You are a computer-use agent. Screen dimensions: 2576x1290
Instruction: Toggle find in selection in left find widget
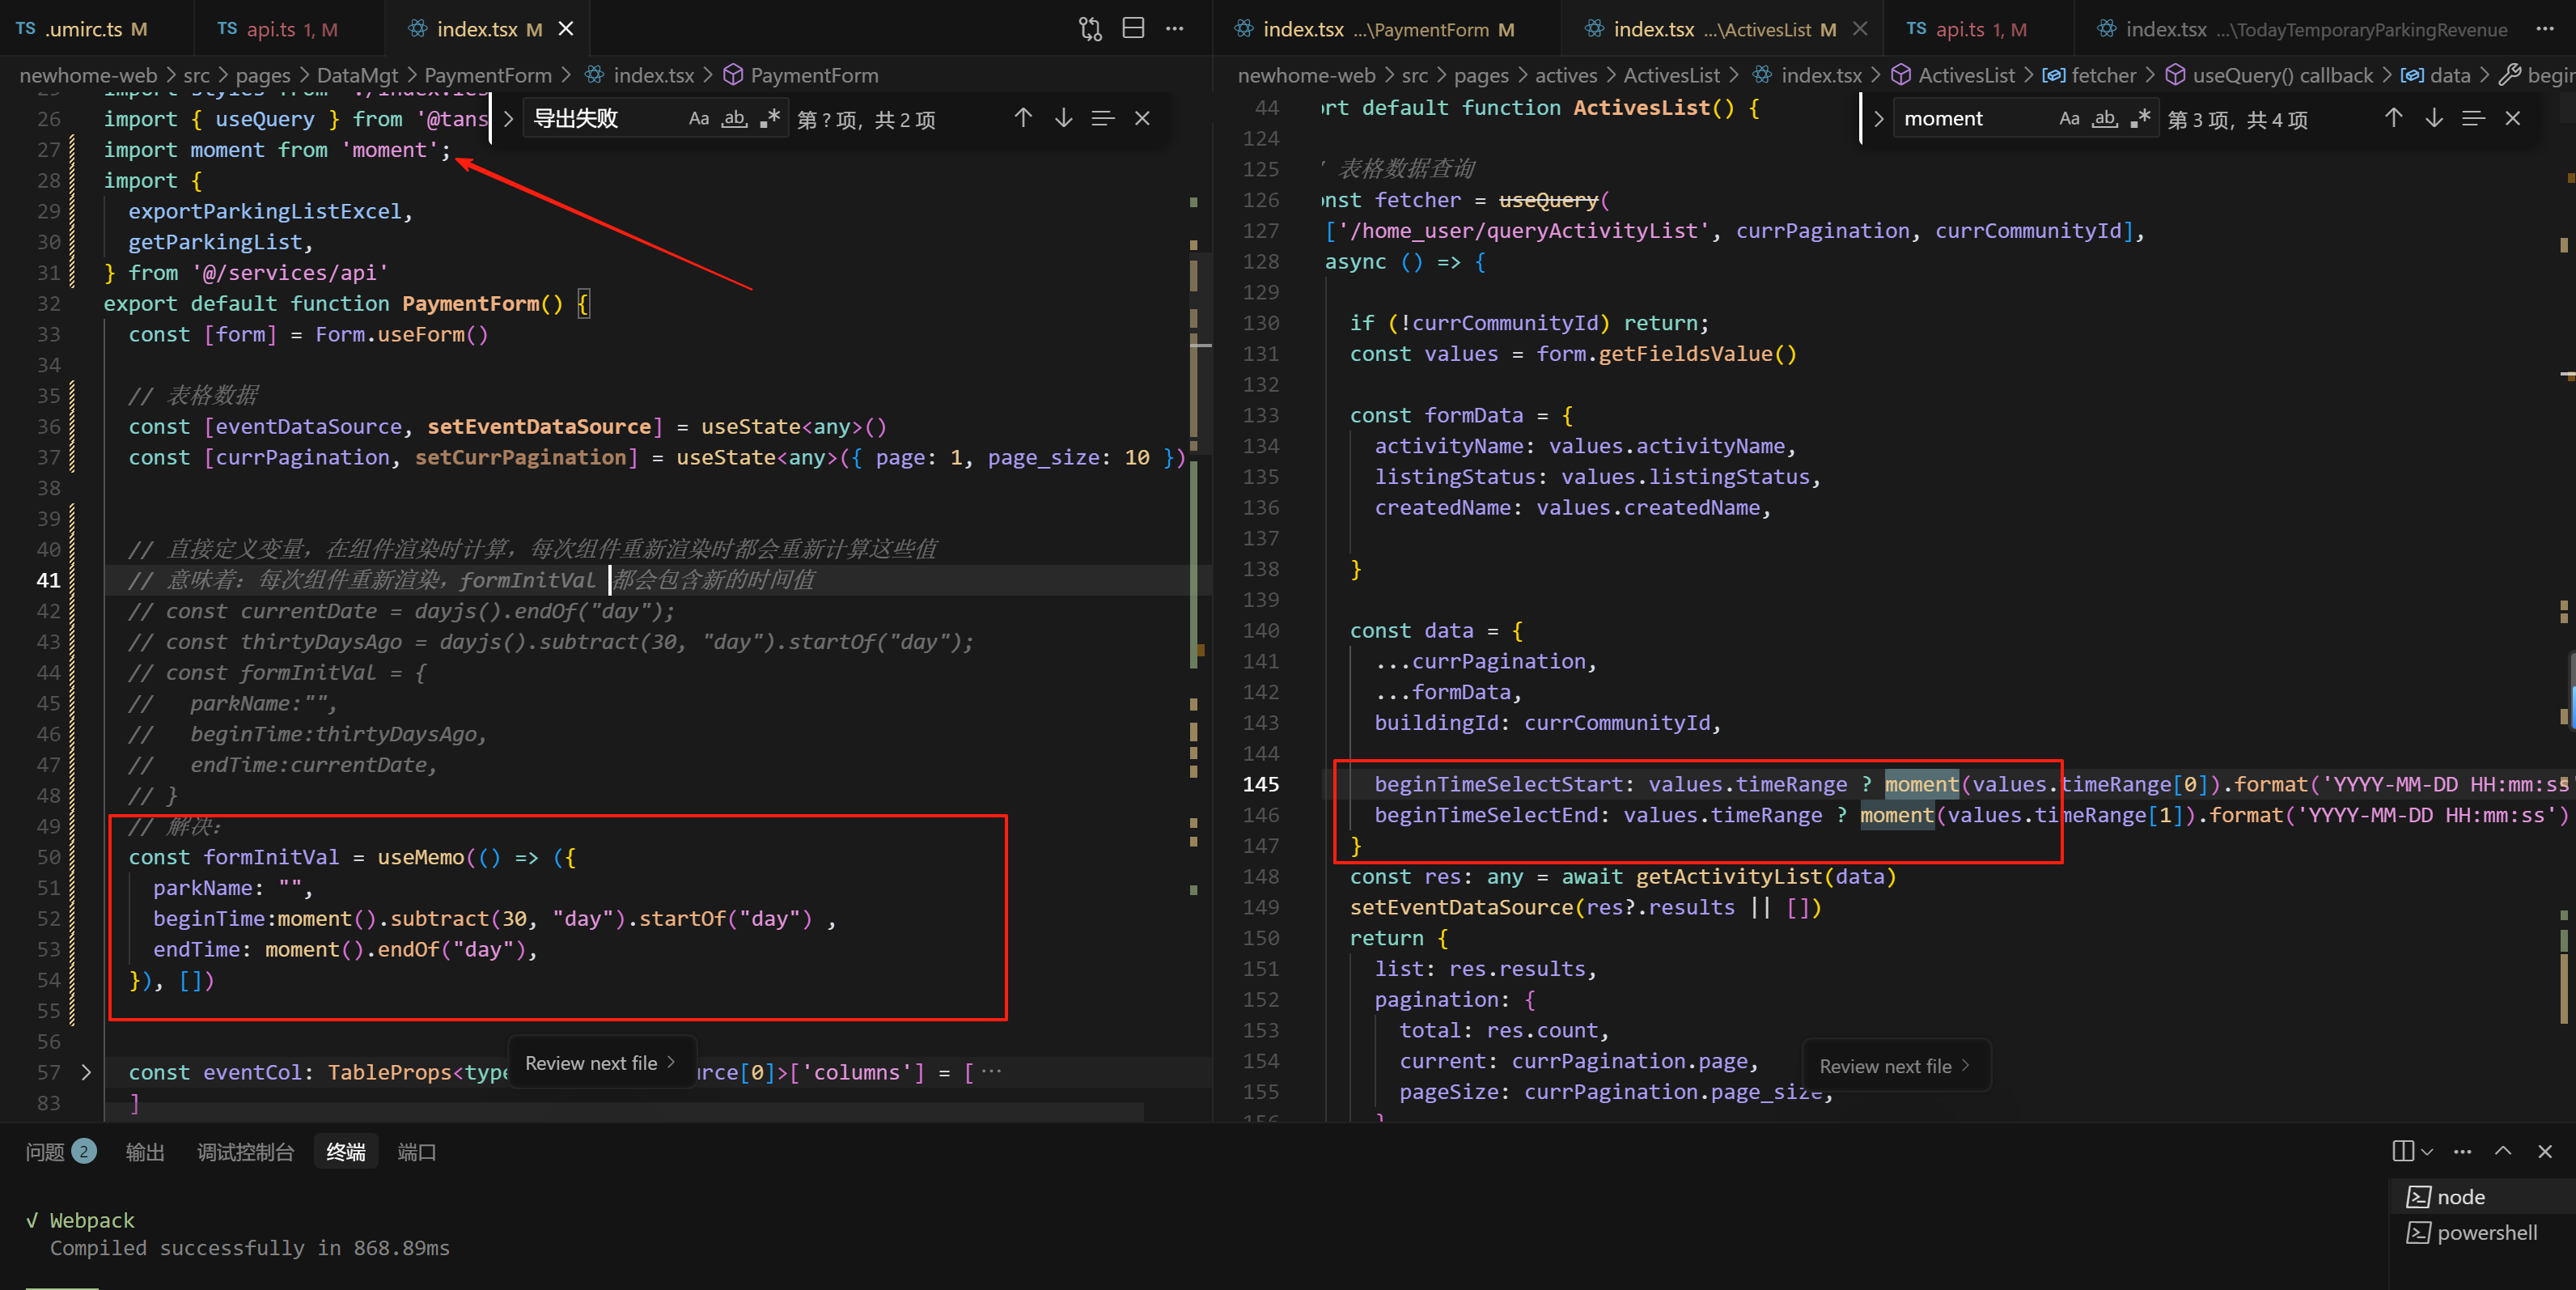(1103, 118)
